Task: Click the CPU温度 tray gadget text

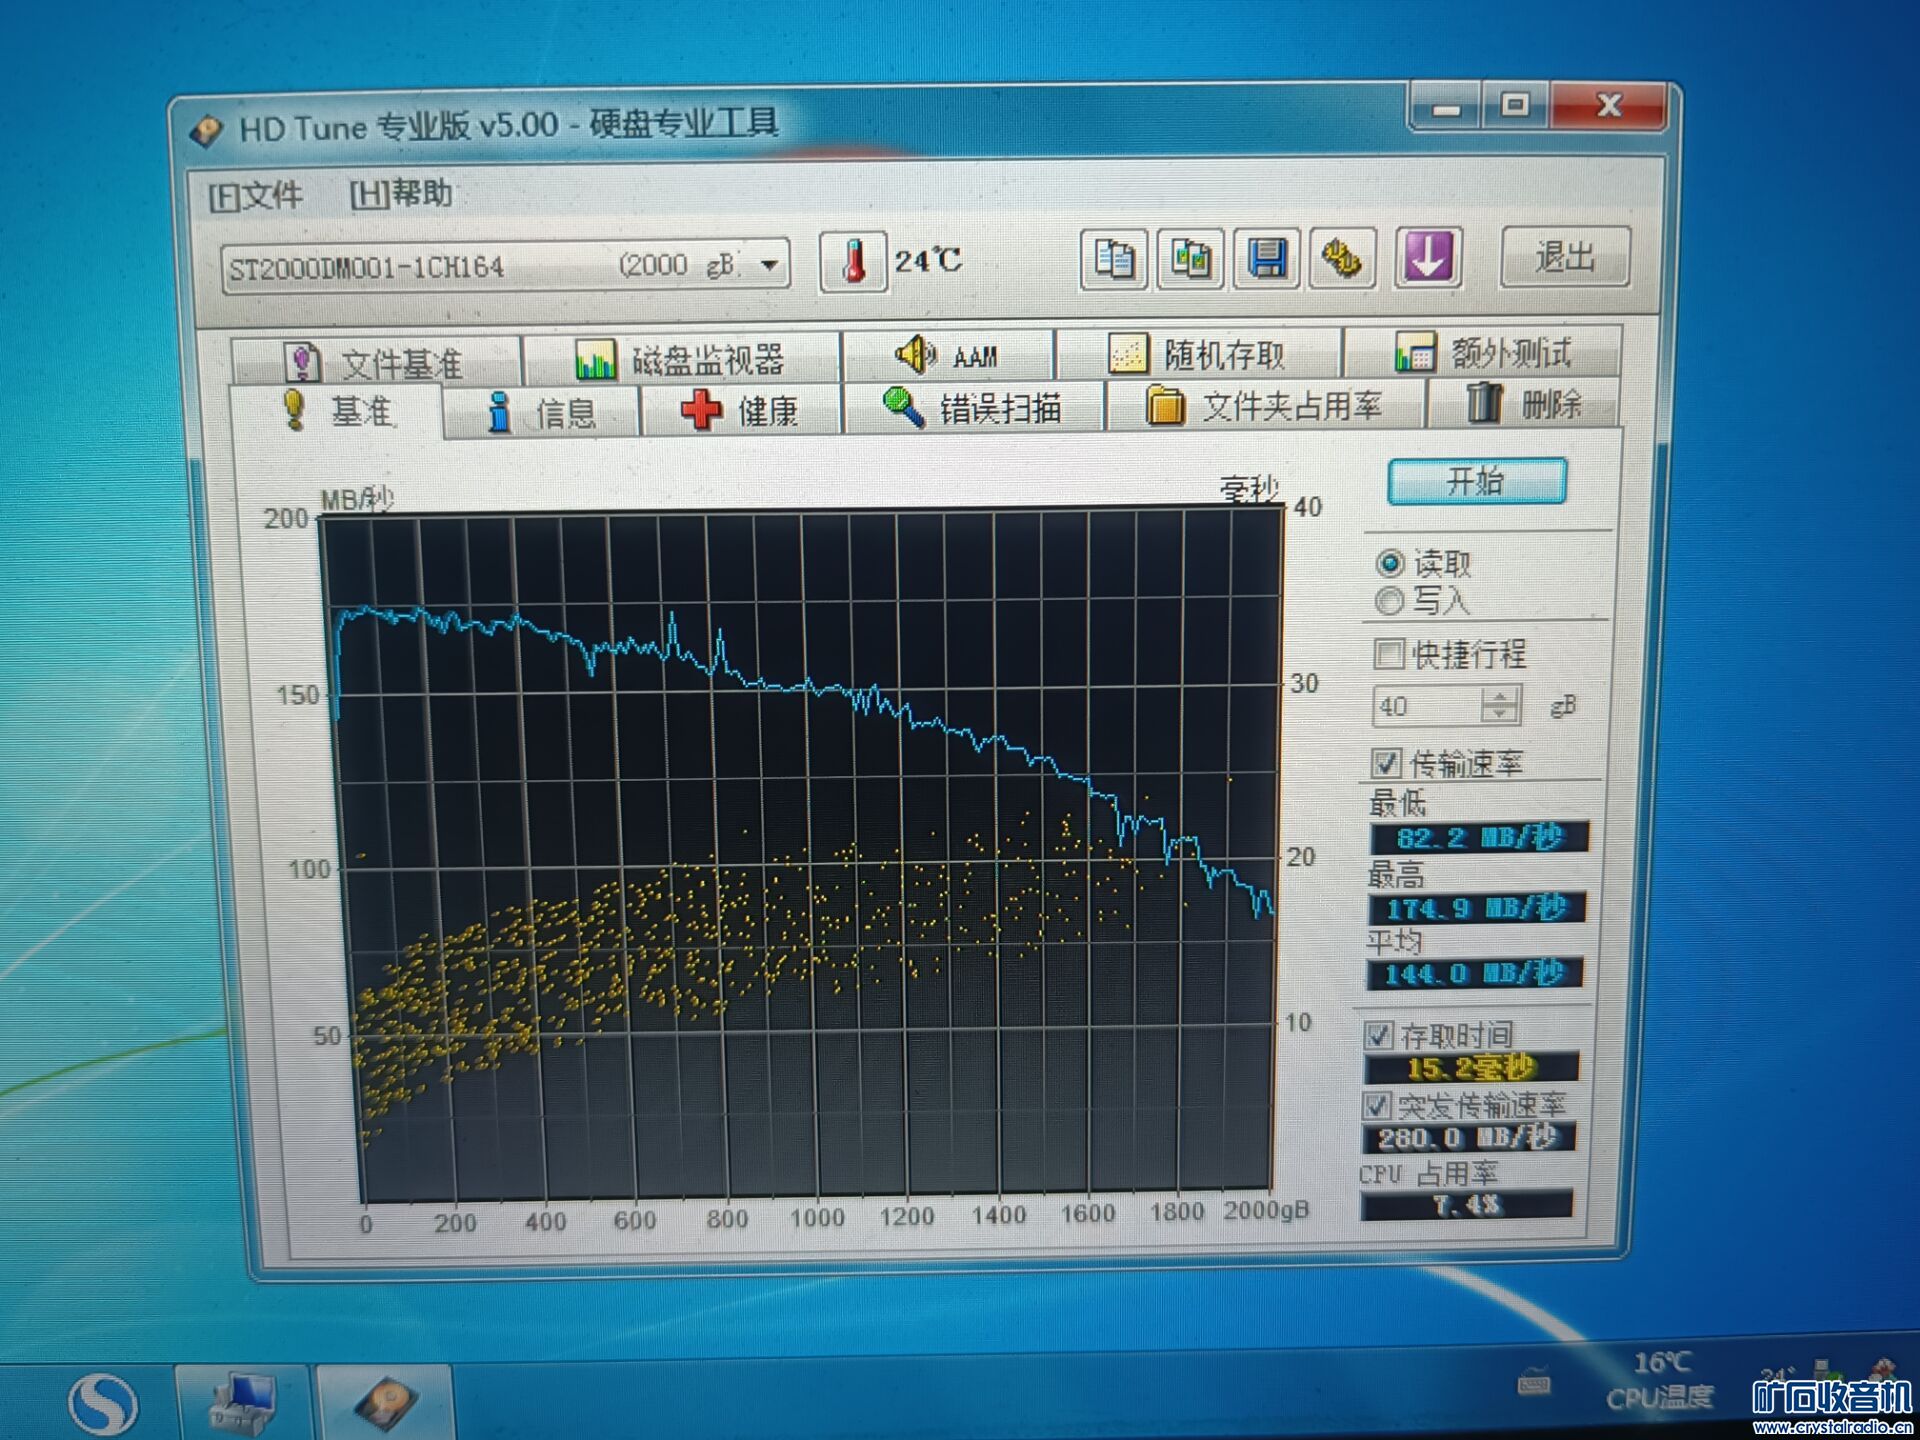Action: pos(1660,1397)
